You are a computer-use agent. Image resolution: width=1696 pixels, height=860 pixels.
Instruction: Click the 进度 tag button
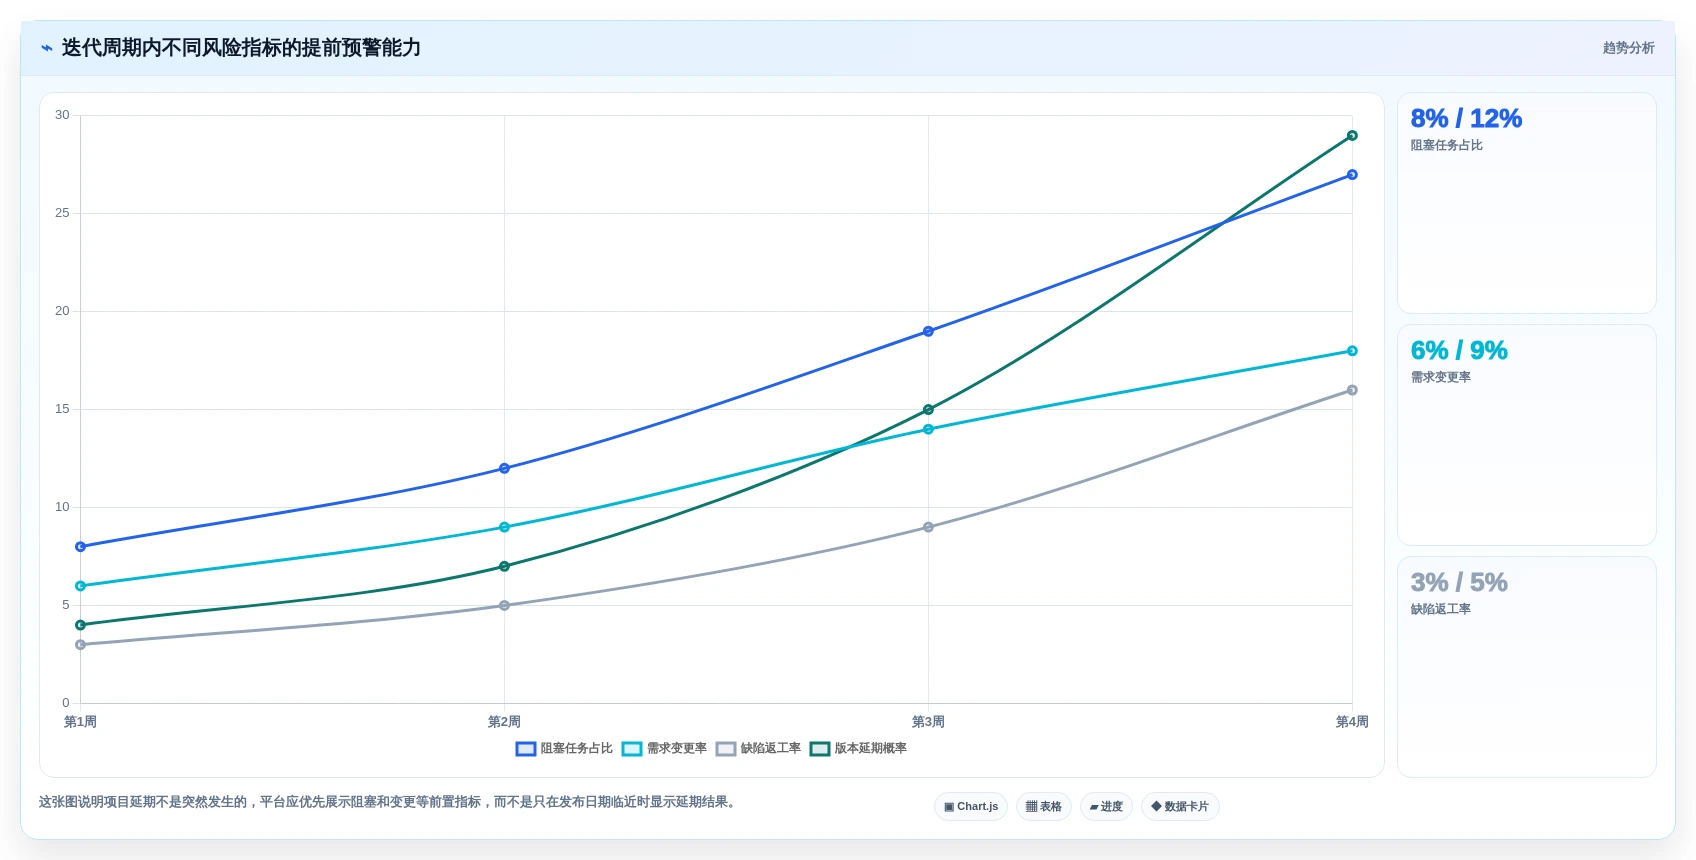pyautogui.click(x=1106, y=807)
